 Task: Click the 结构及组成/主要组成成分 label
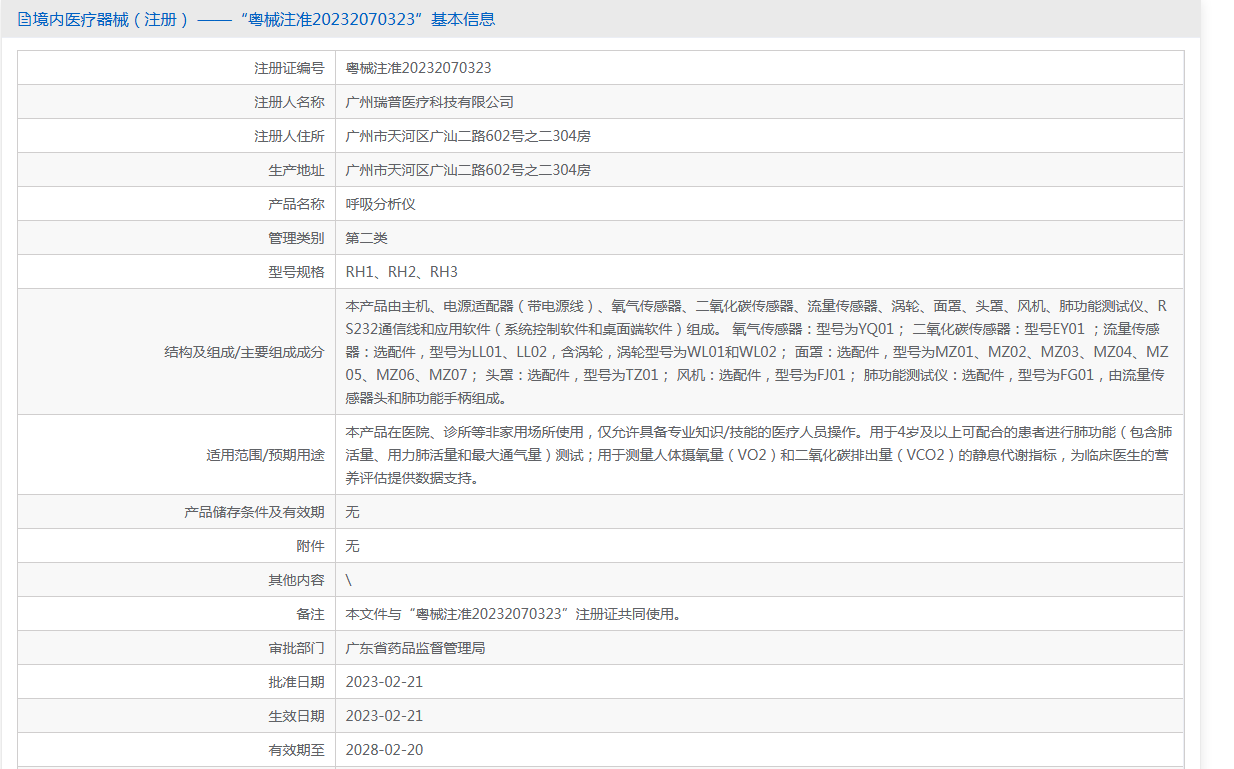pyautogui.click(x=244, y=352)
